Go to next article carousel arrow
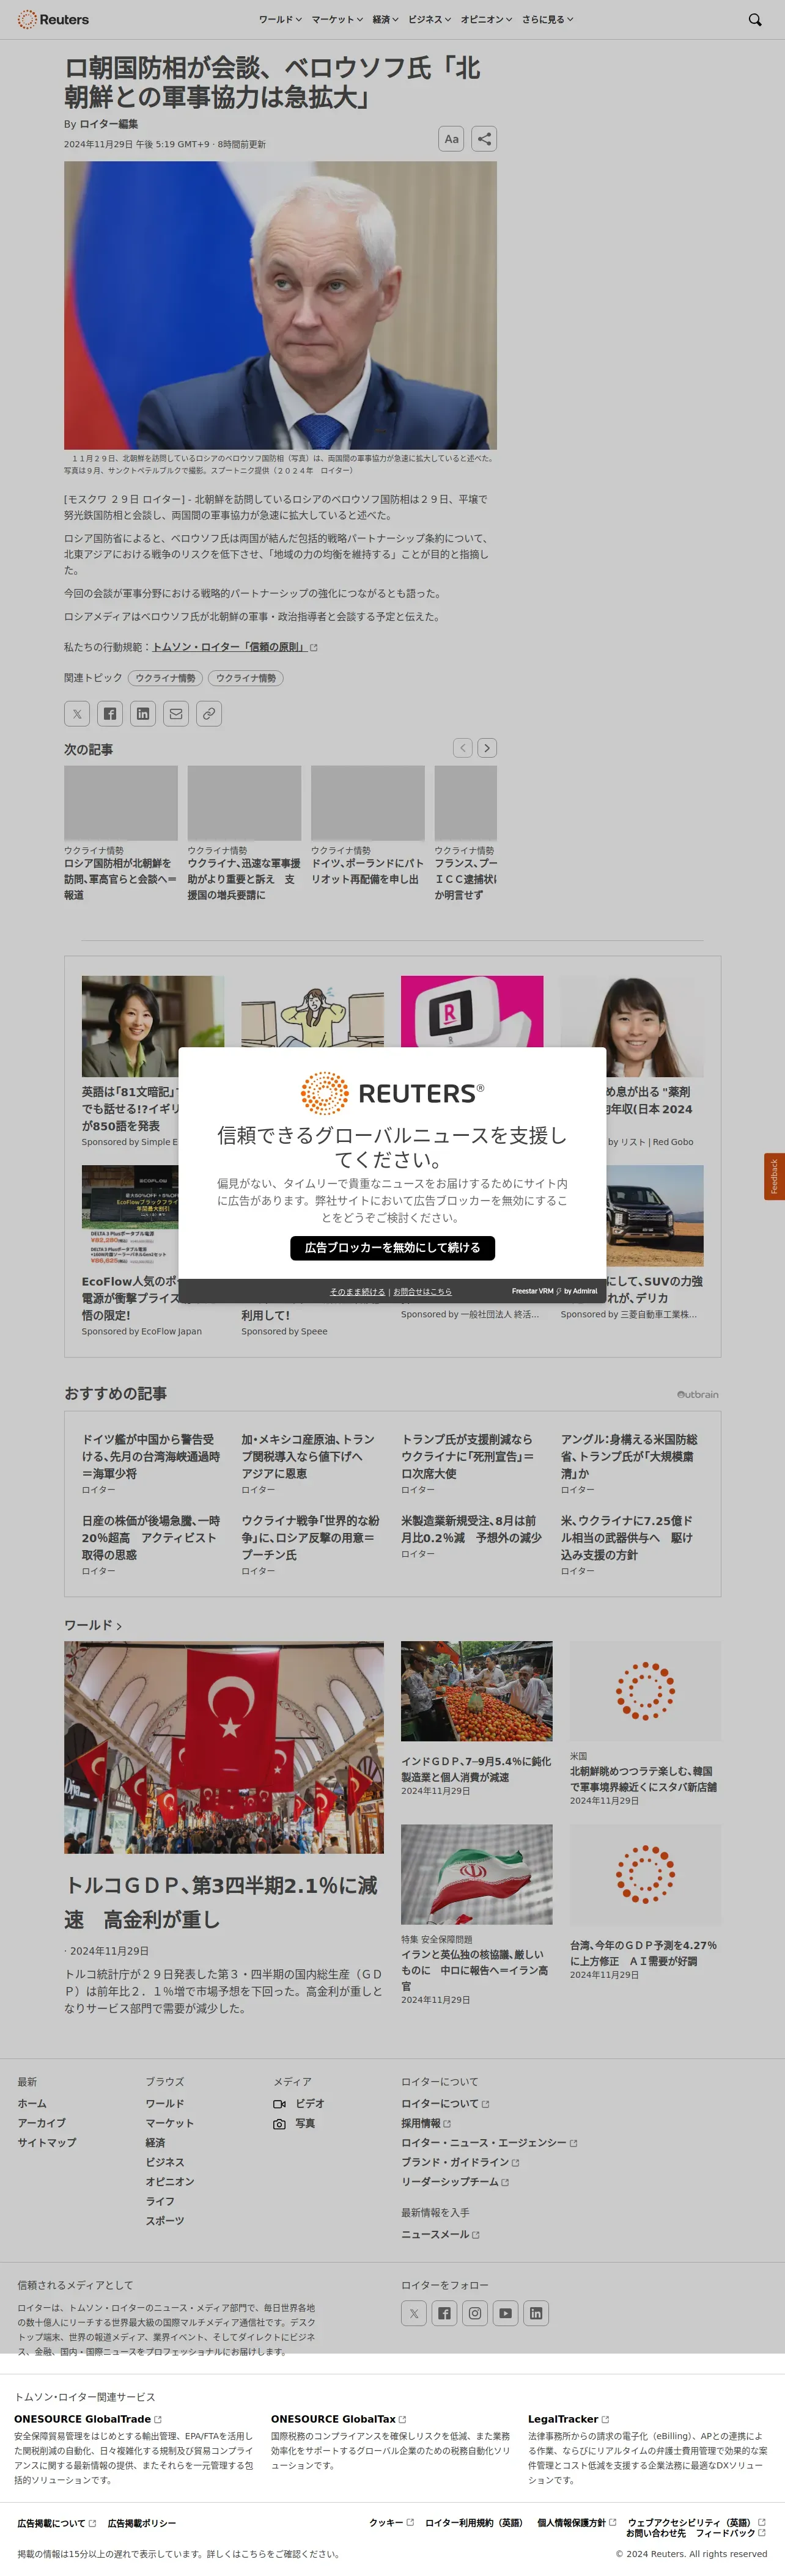785x2576 pixels. [487, 748]
